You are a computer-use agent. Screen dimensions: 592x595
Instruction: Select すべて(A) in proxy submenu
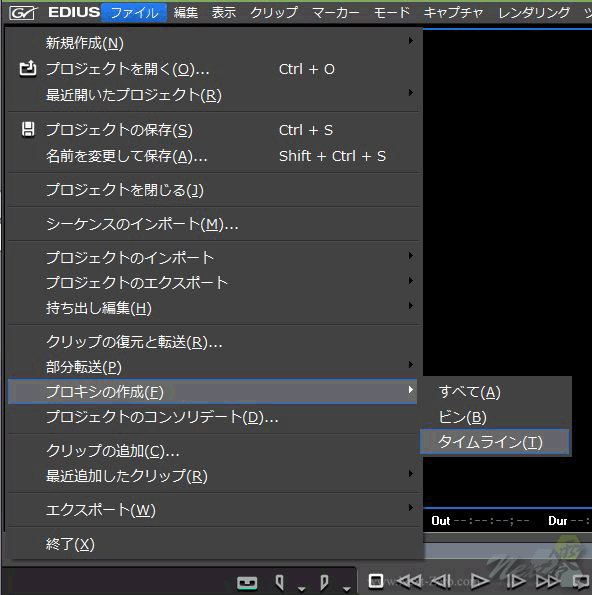495,392
